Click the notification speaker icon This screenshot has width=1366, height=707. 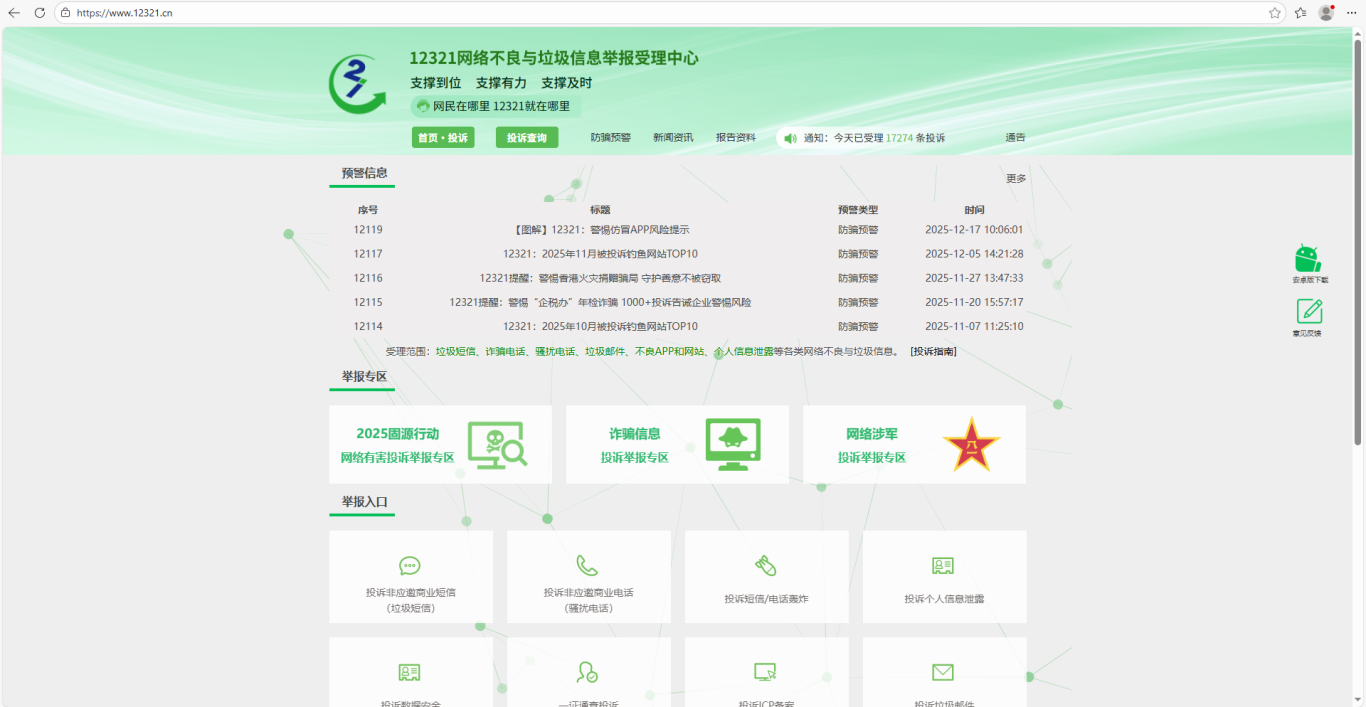coord(790,138)
